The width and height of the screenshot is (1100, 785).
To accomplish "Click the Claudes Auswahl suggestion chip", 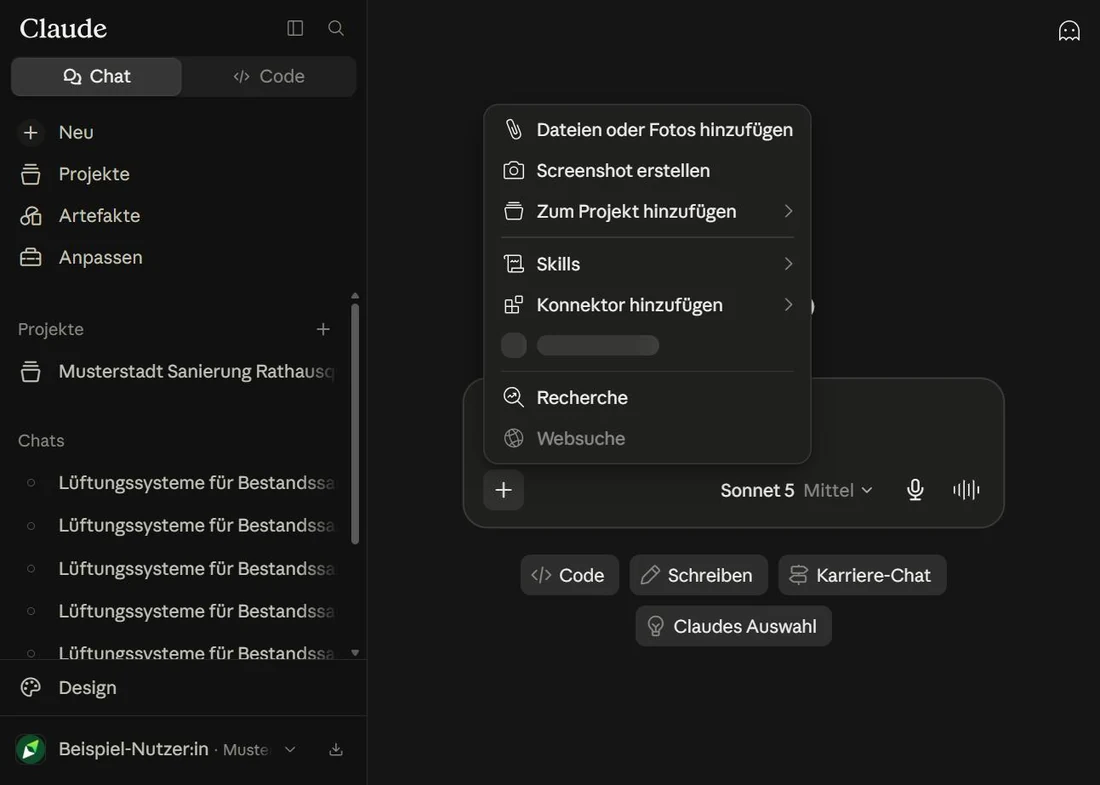I will tap(733, 626).
